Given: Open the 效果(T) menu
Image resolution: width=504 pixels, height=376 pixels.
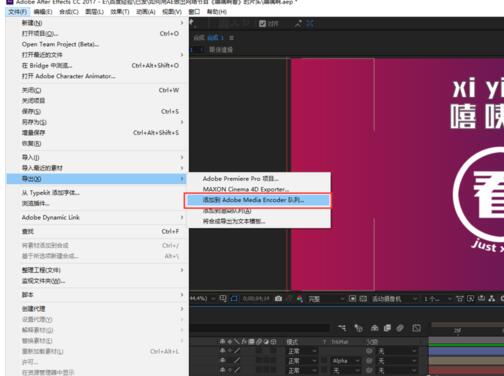Looking at the screenshot, I should point(120,12).
